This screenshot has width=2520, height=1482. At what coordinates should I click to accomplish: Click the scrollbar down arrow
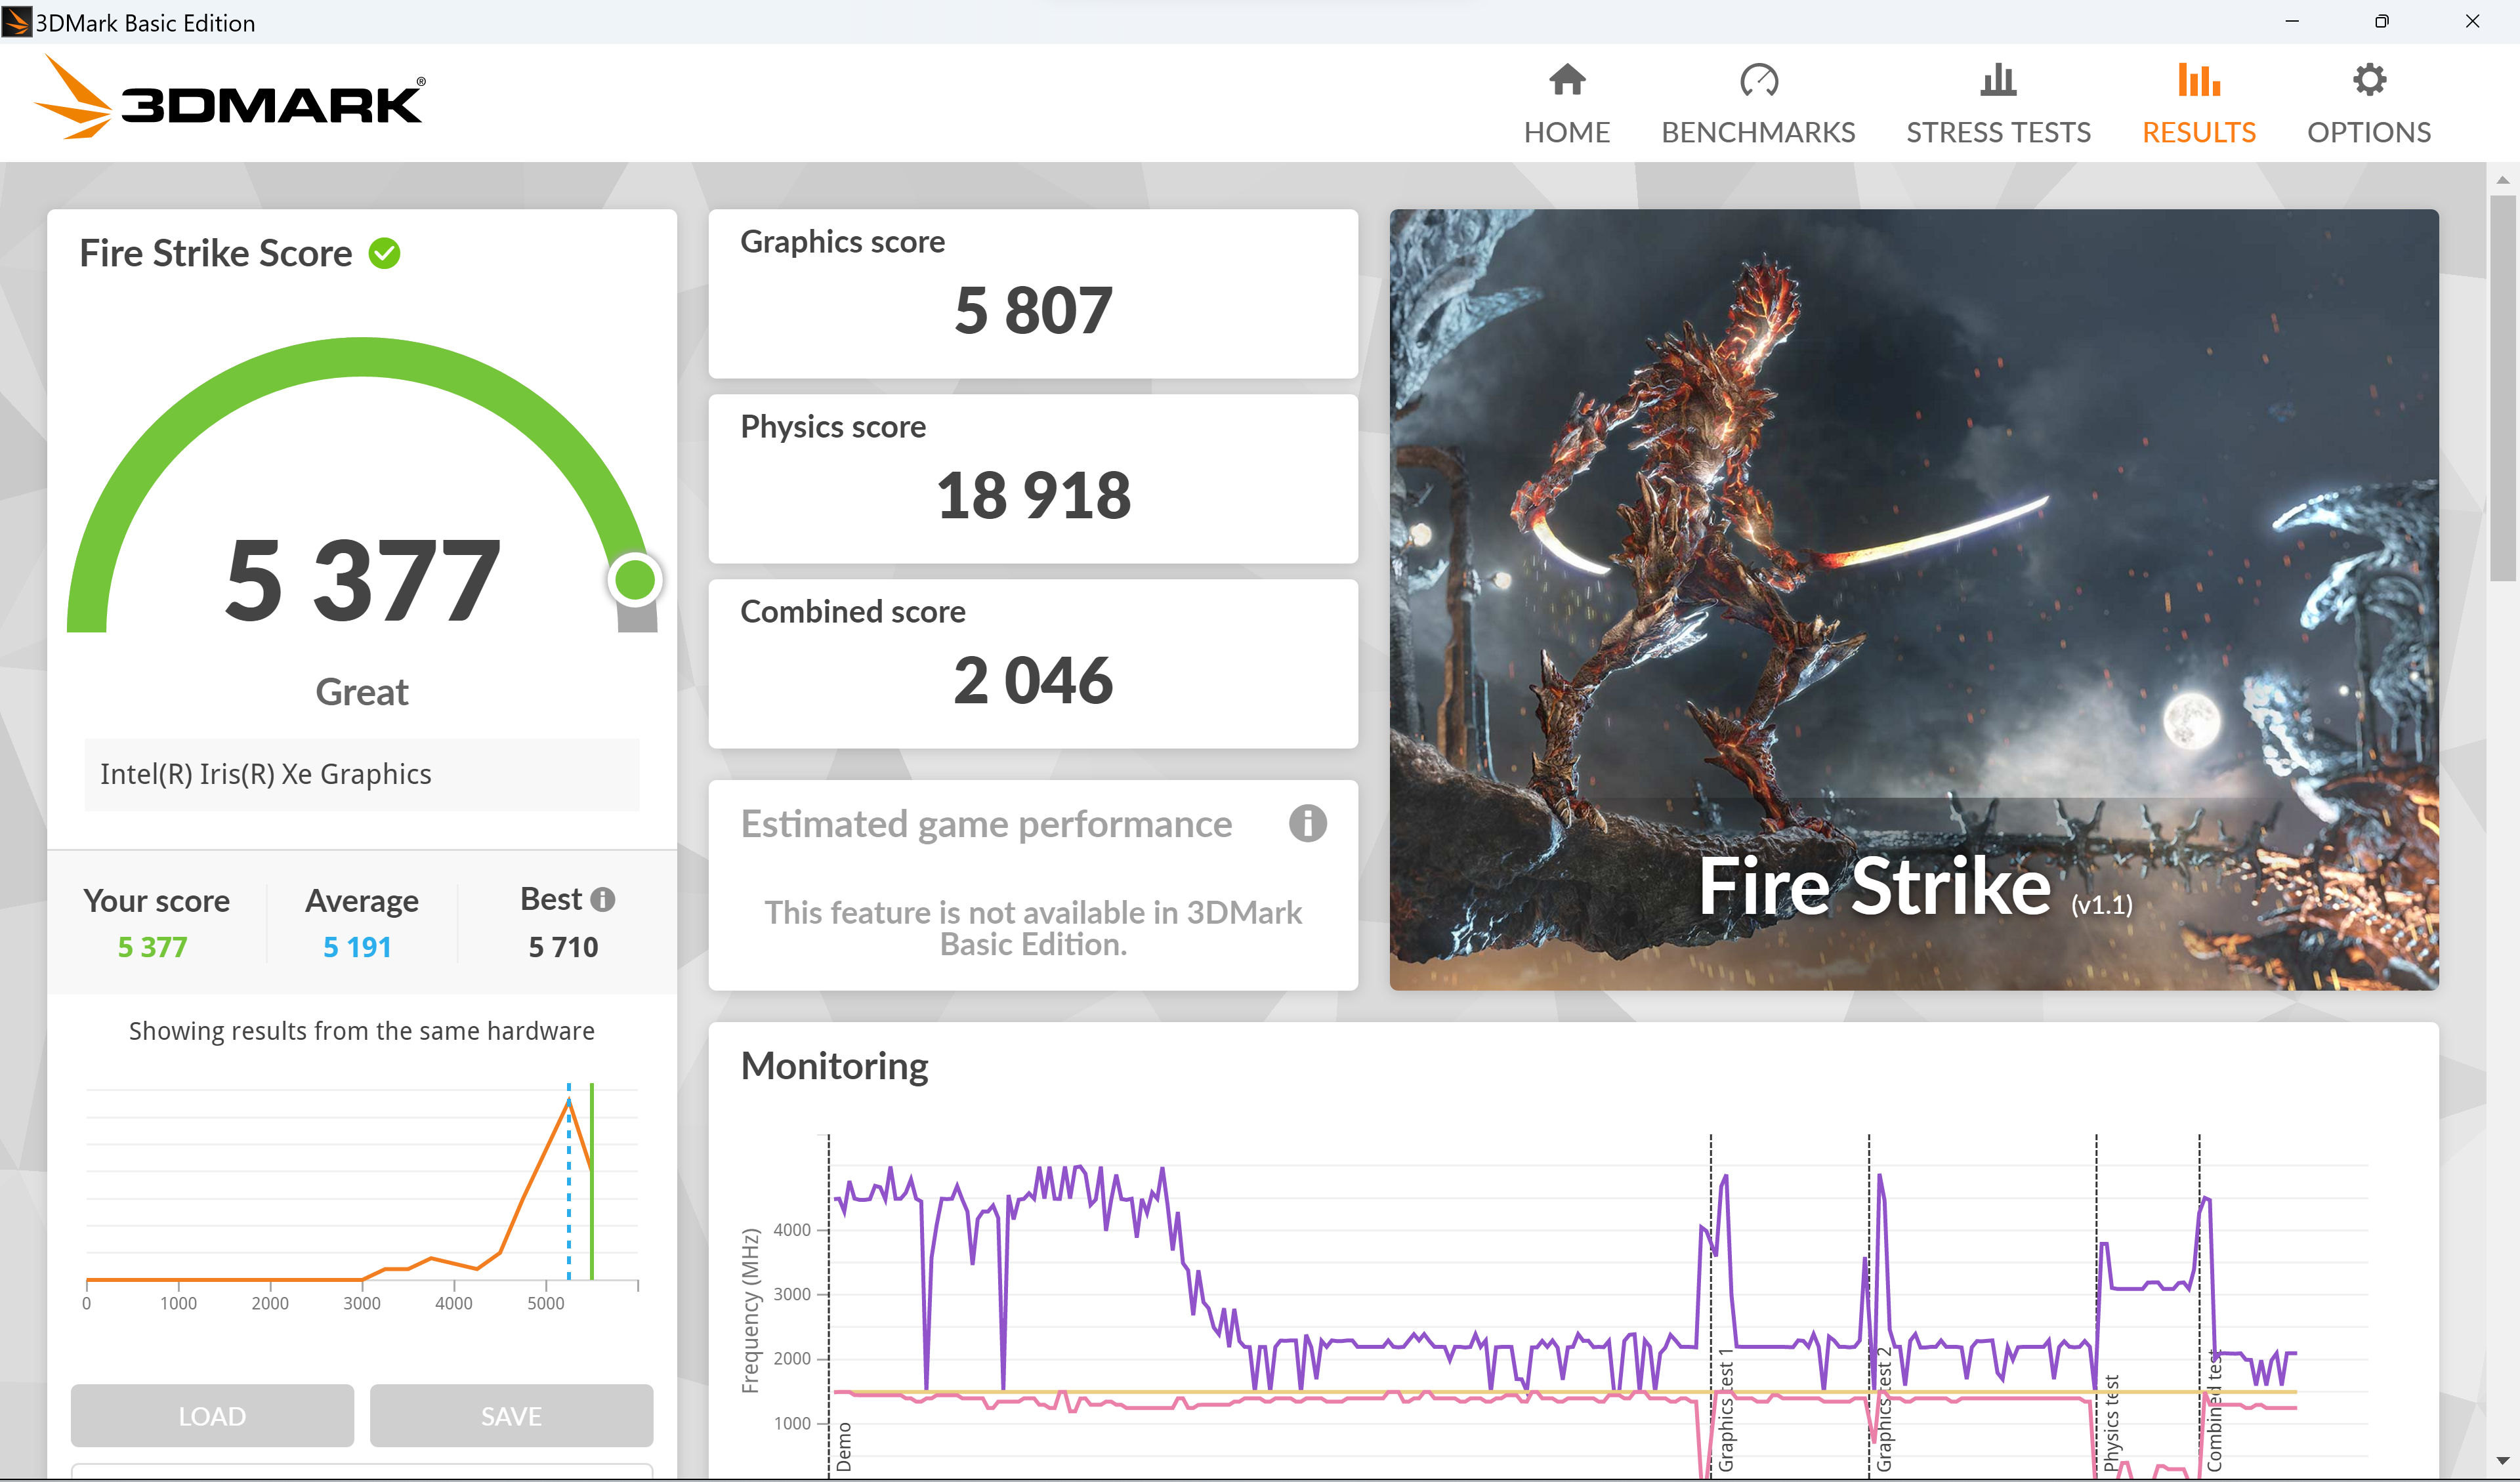(x=2502, y=1462)
